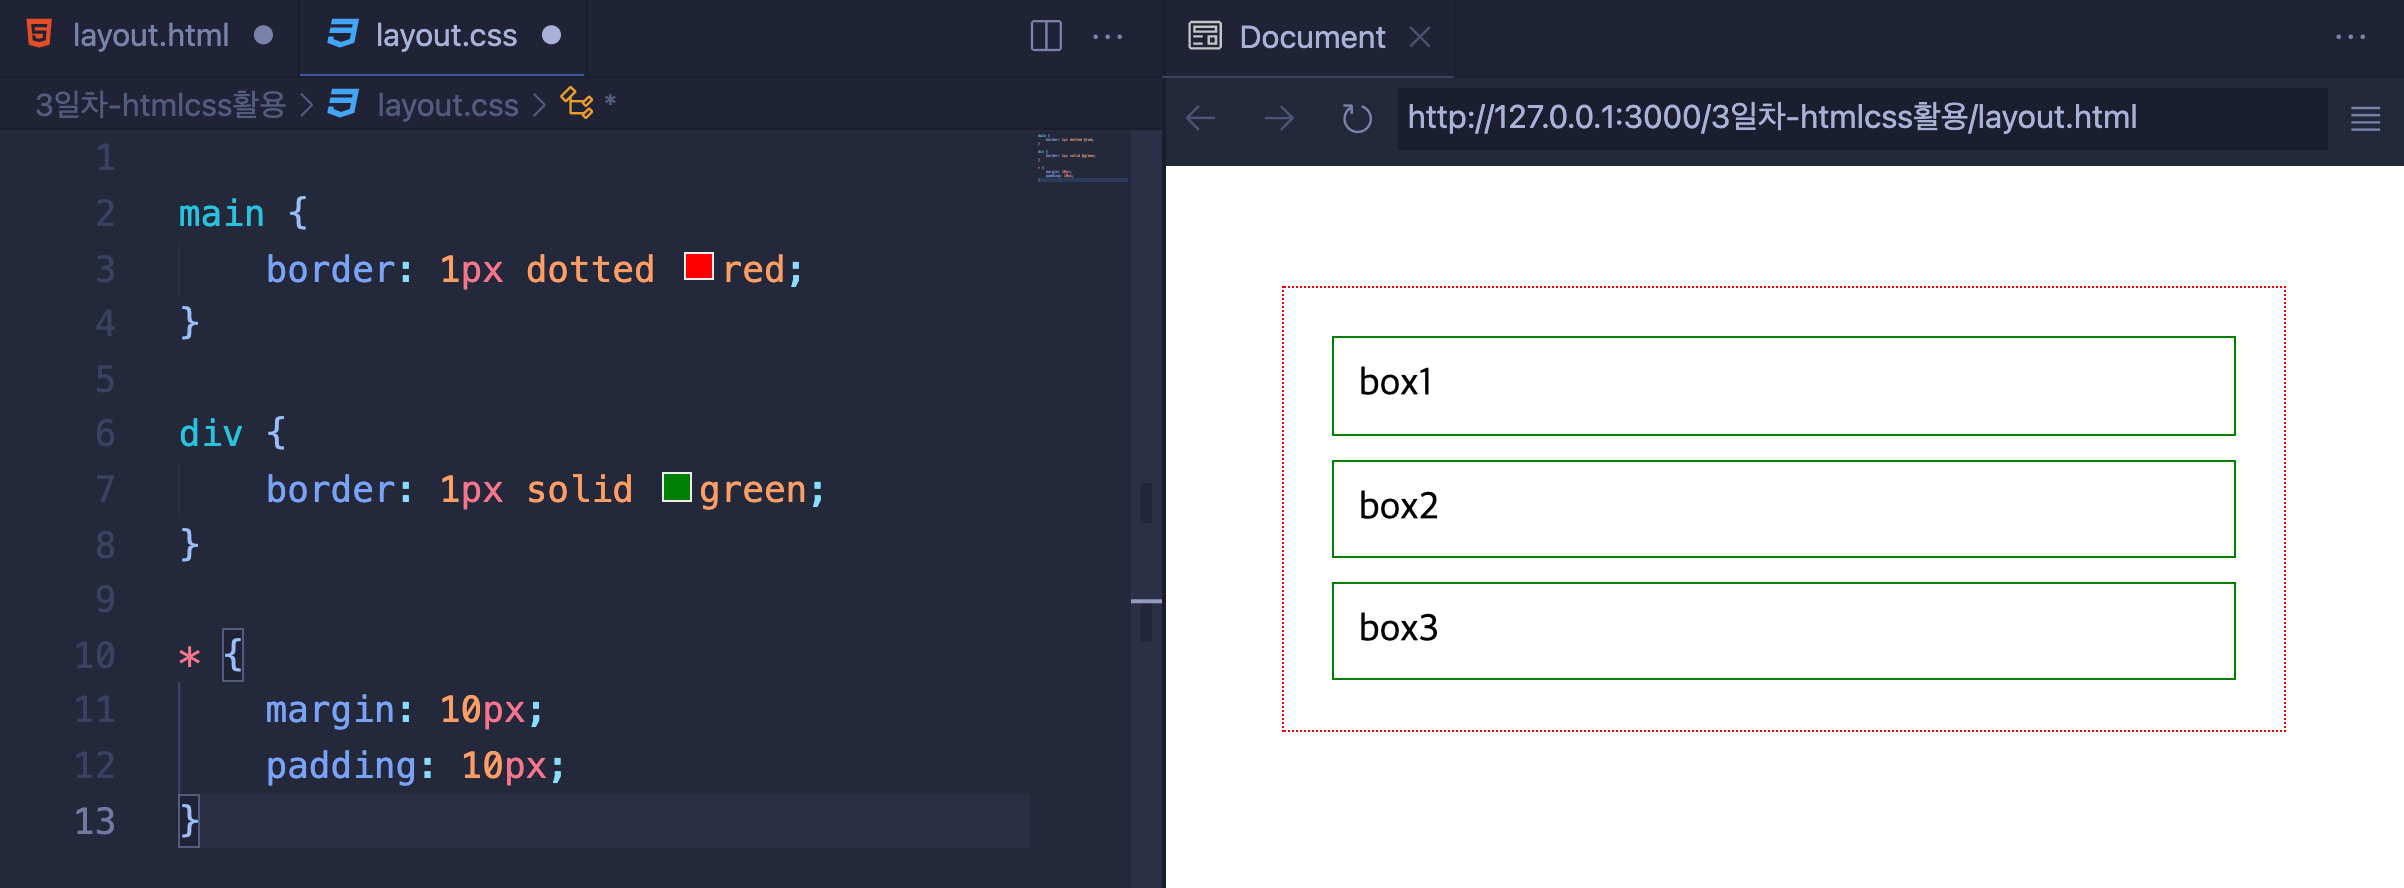Go back in the browser preview

point(1201,119)
